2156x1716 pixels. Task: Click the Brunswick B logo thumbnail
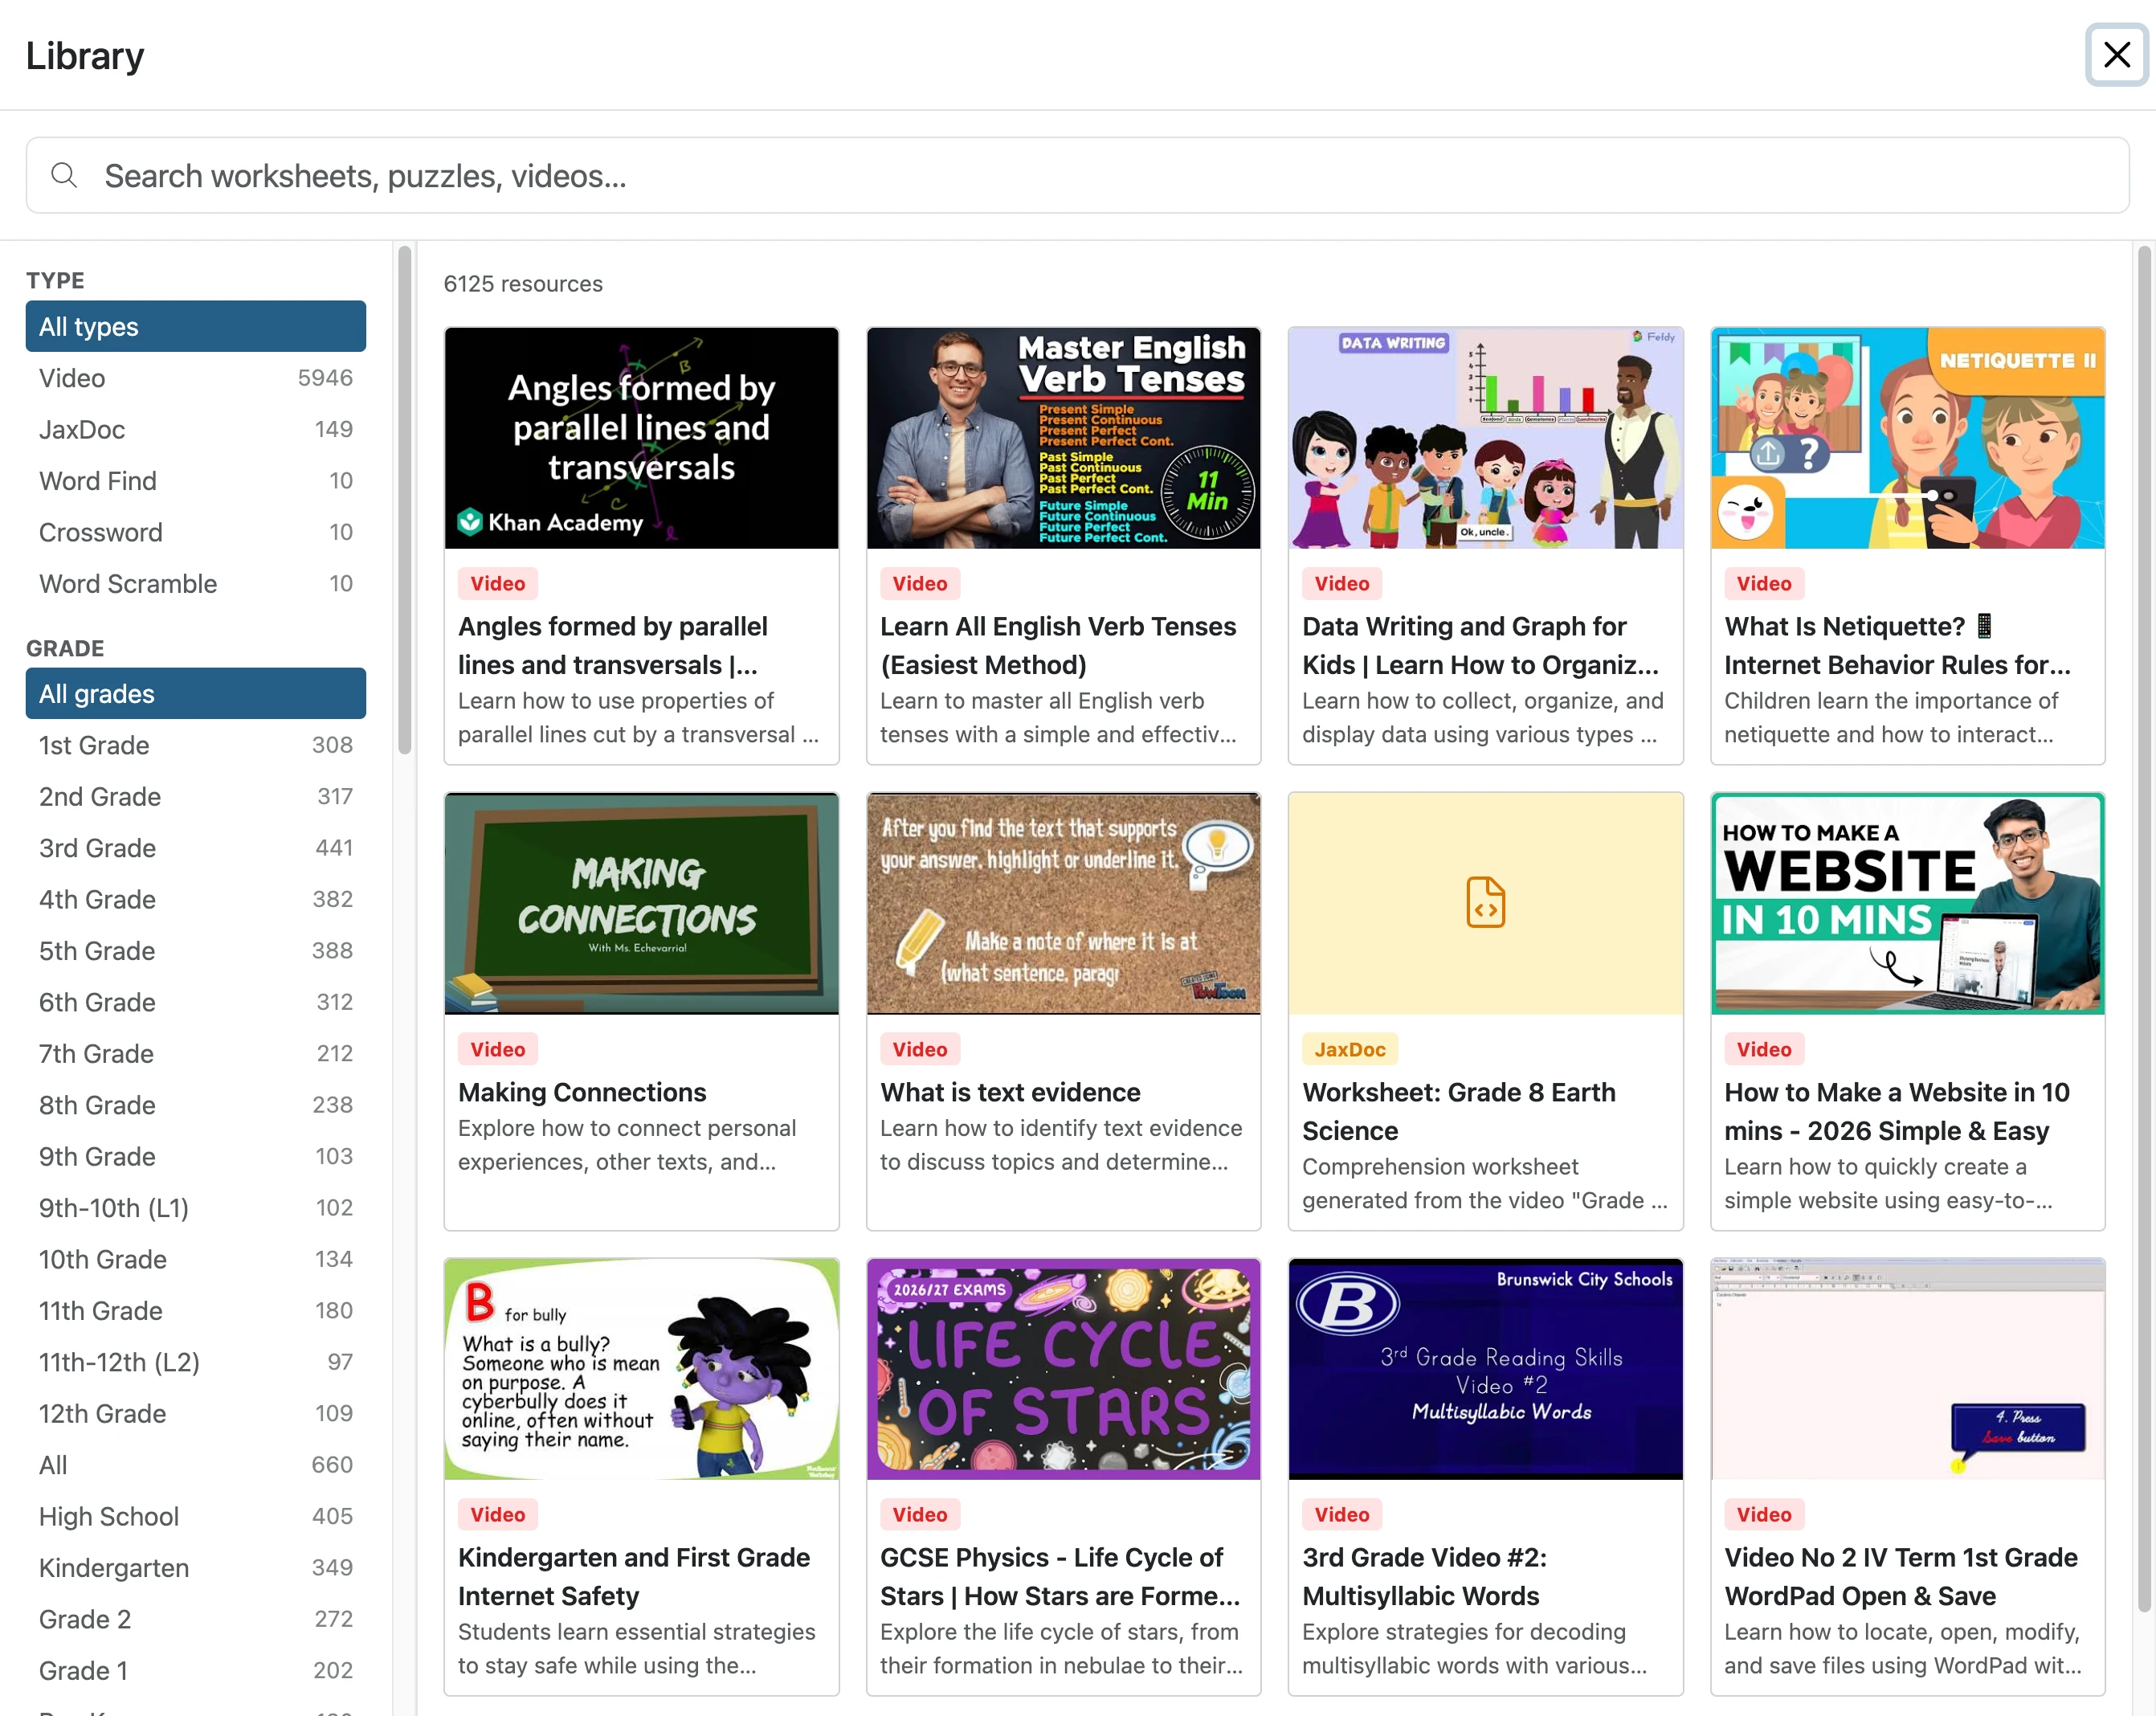click(x=1347, y=1303)
